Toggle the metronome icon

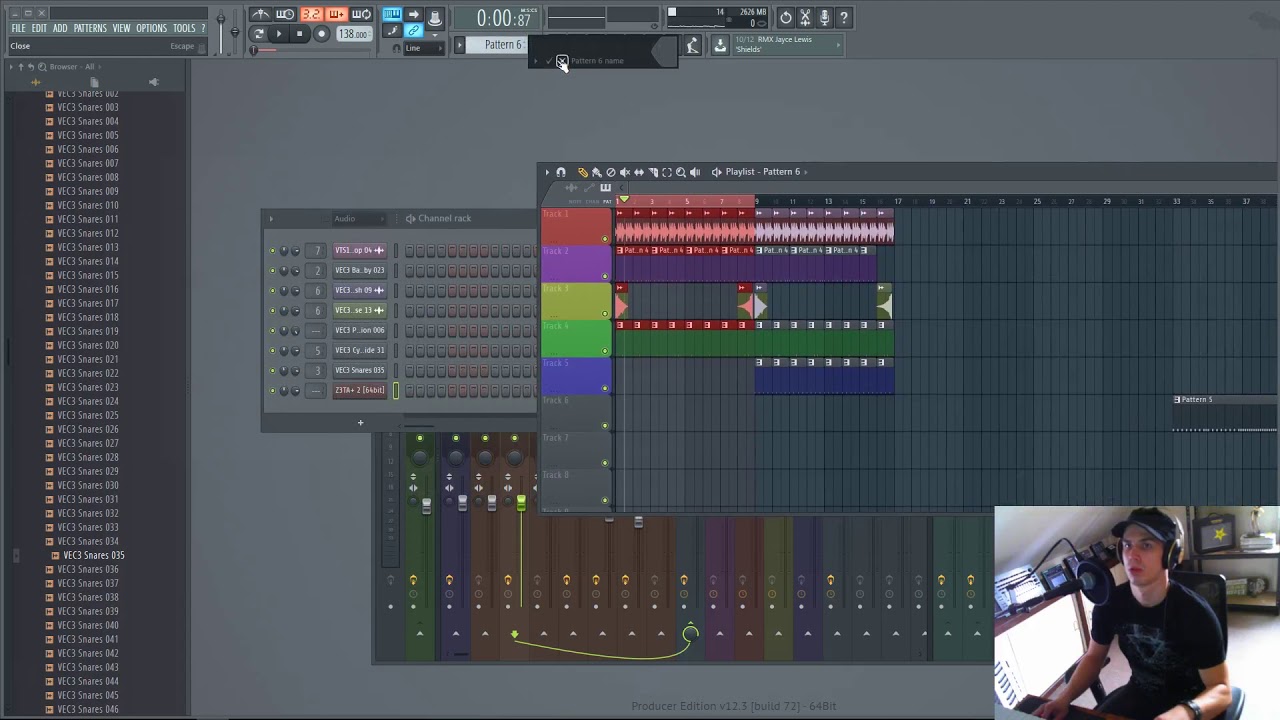coord(261,14)
